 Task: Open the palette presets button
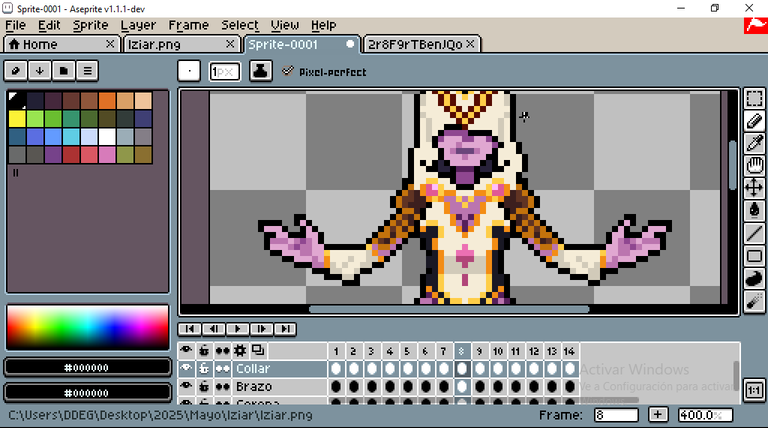point(64,71)
